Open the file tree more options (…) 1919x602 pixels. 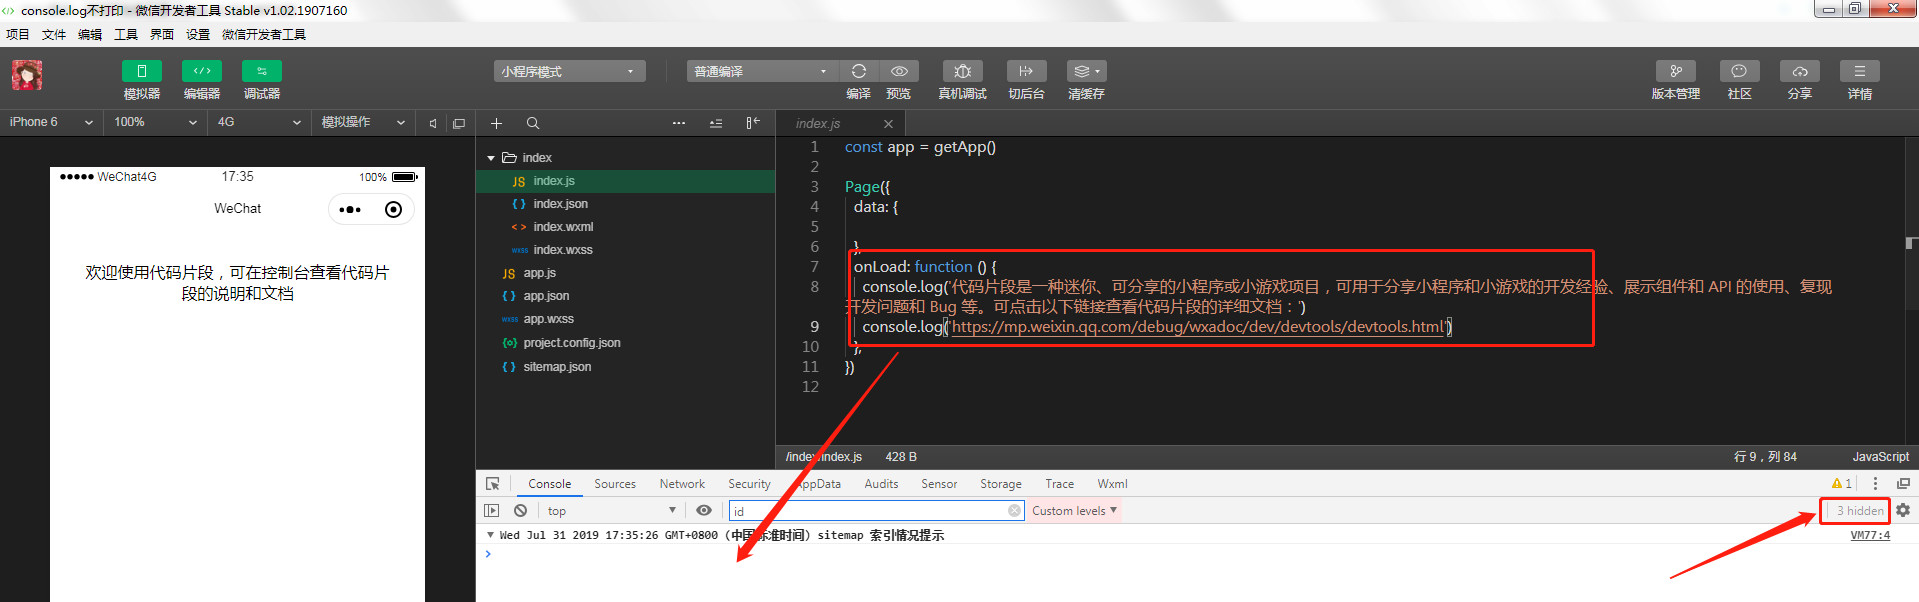point(679,123)
